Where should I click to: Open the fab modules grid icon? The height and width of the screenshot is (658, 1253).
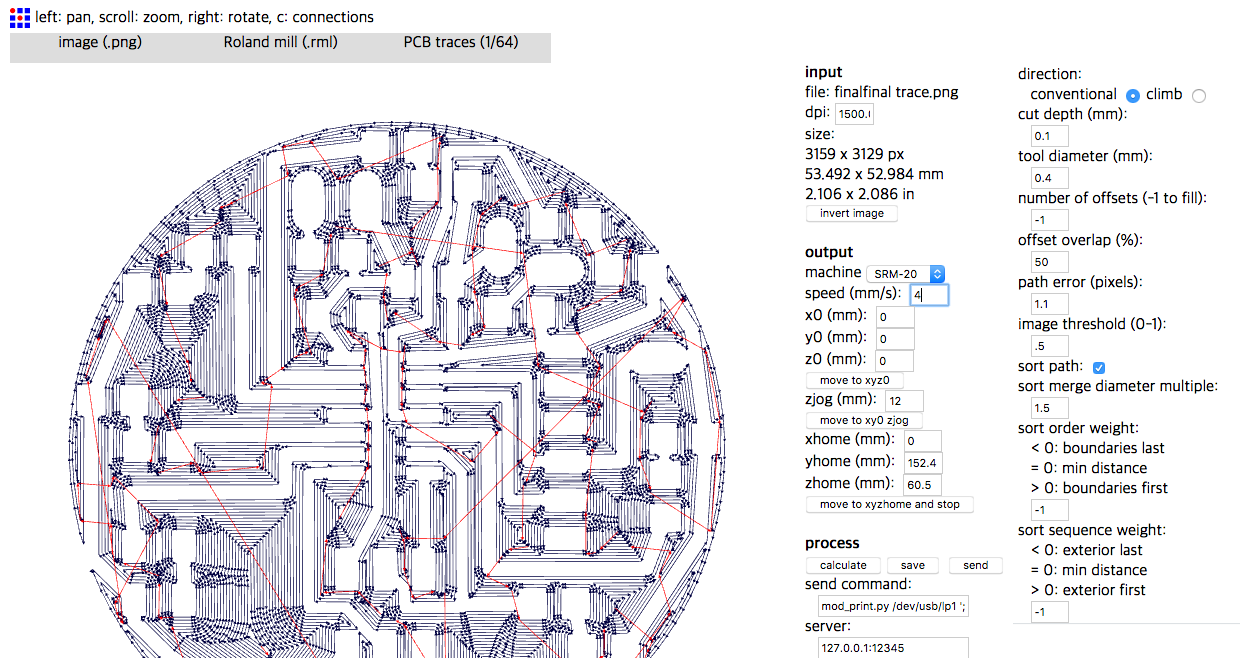click(20, 17)
